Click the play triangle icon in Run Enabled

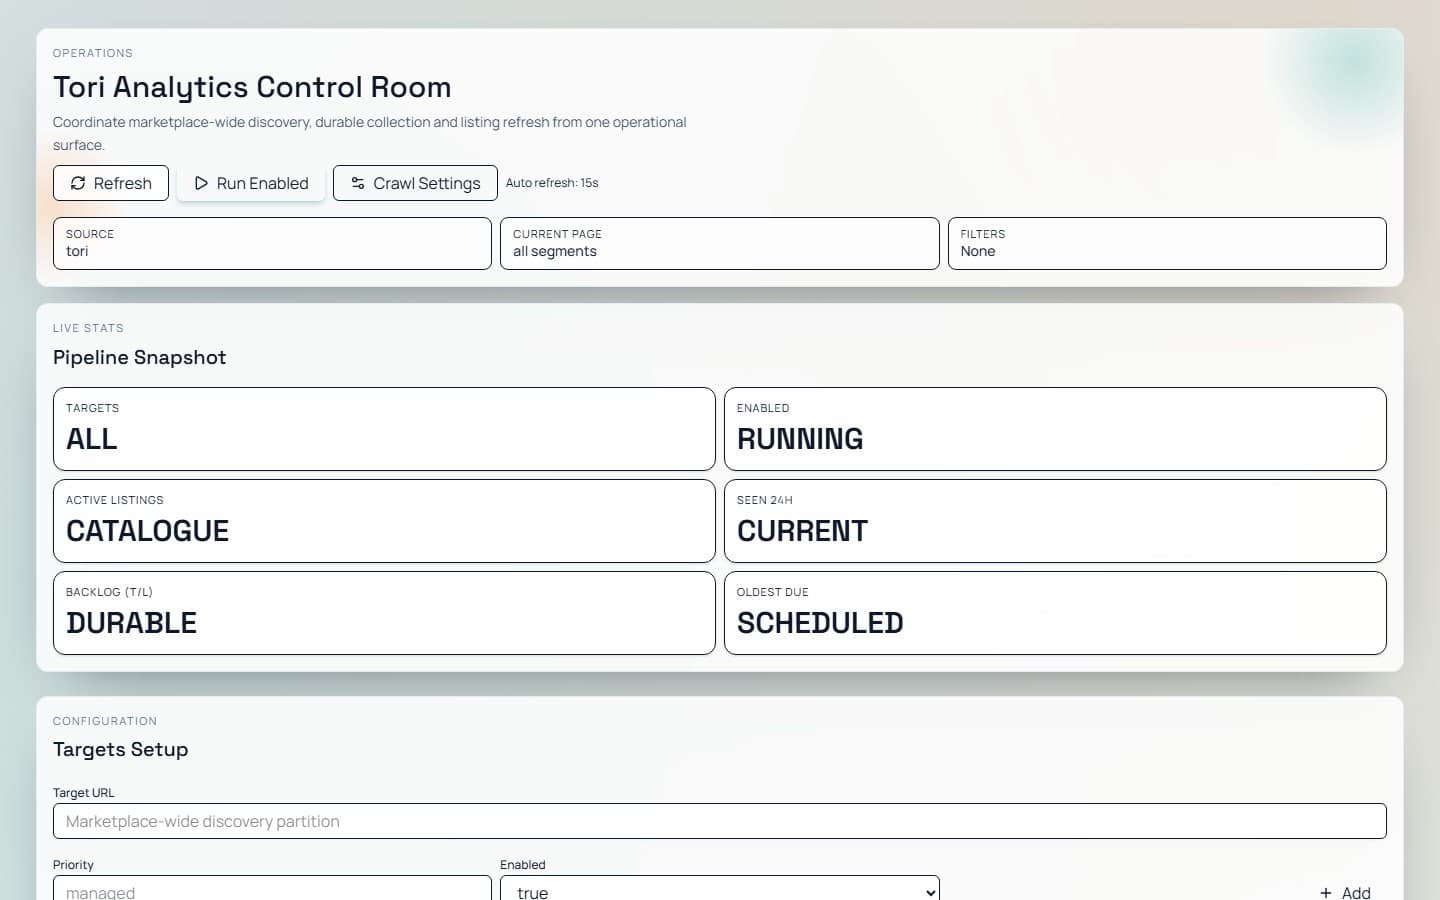point(201,183)
